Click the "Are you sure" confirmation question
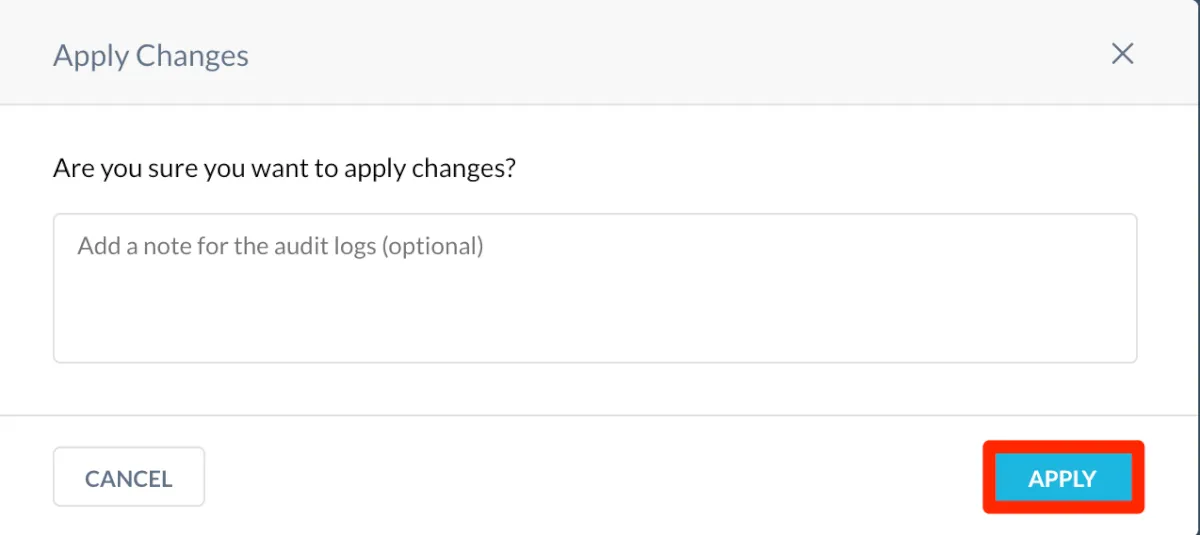Image resolution: width=1200 pixels, height=535 pixels. 284,167
